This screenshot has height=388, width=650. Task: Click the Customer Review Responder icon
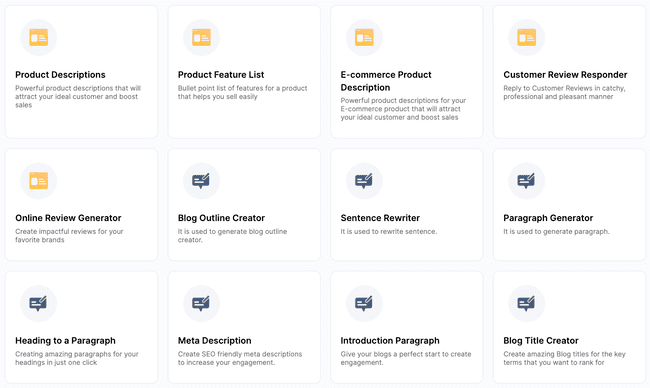[x=527, y=38]
